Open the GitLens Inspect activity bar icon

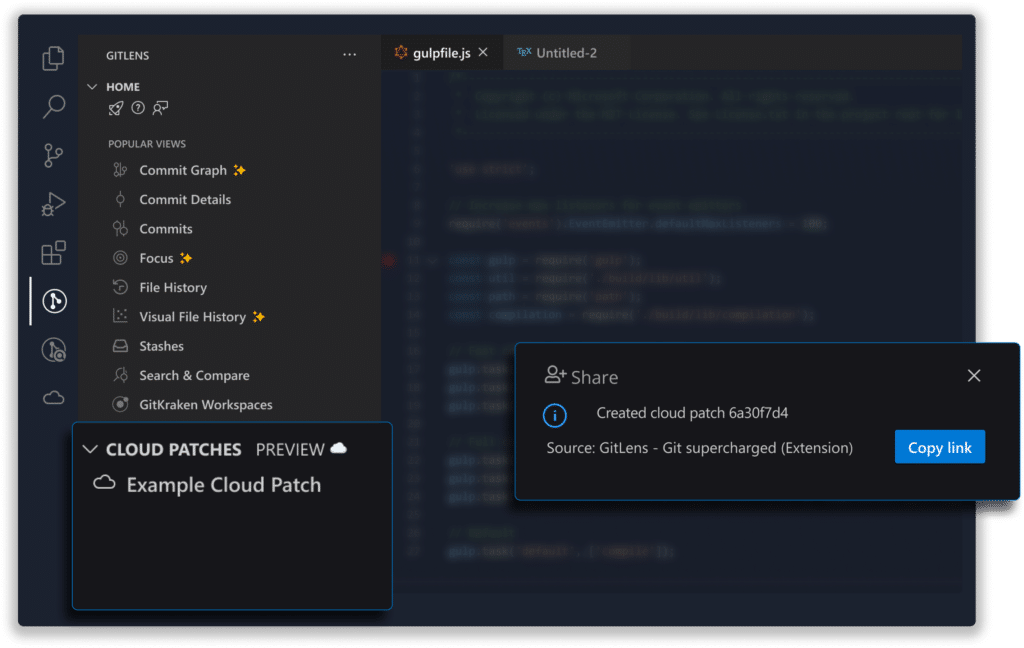point(54,349)
